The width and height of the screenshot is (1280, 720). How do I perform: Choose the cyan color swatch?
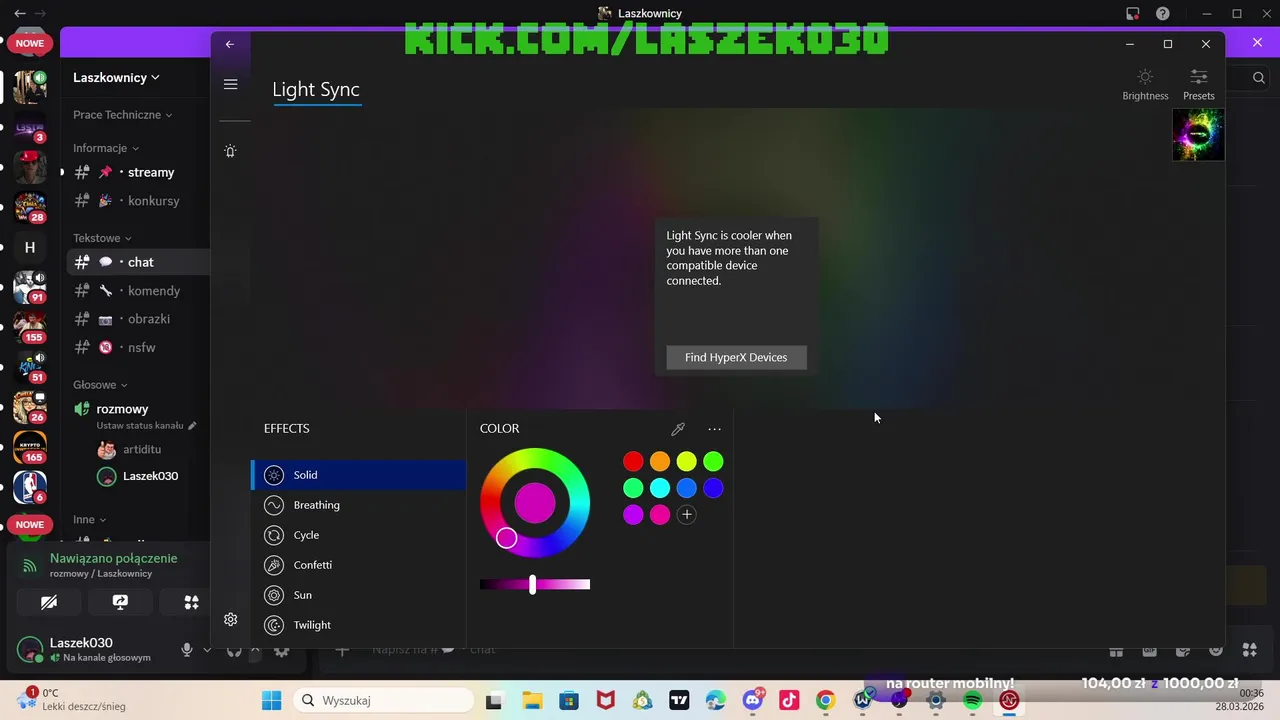tap(660, 488)
